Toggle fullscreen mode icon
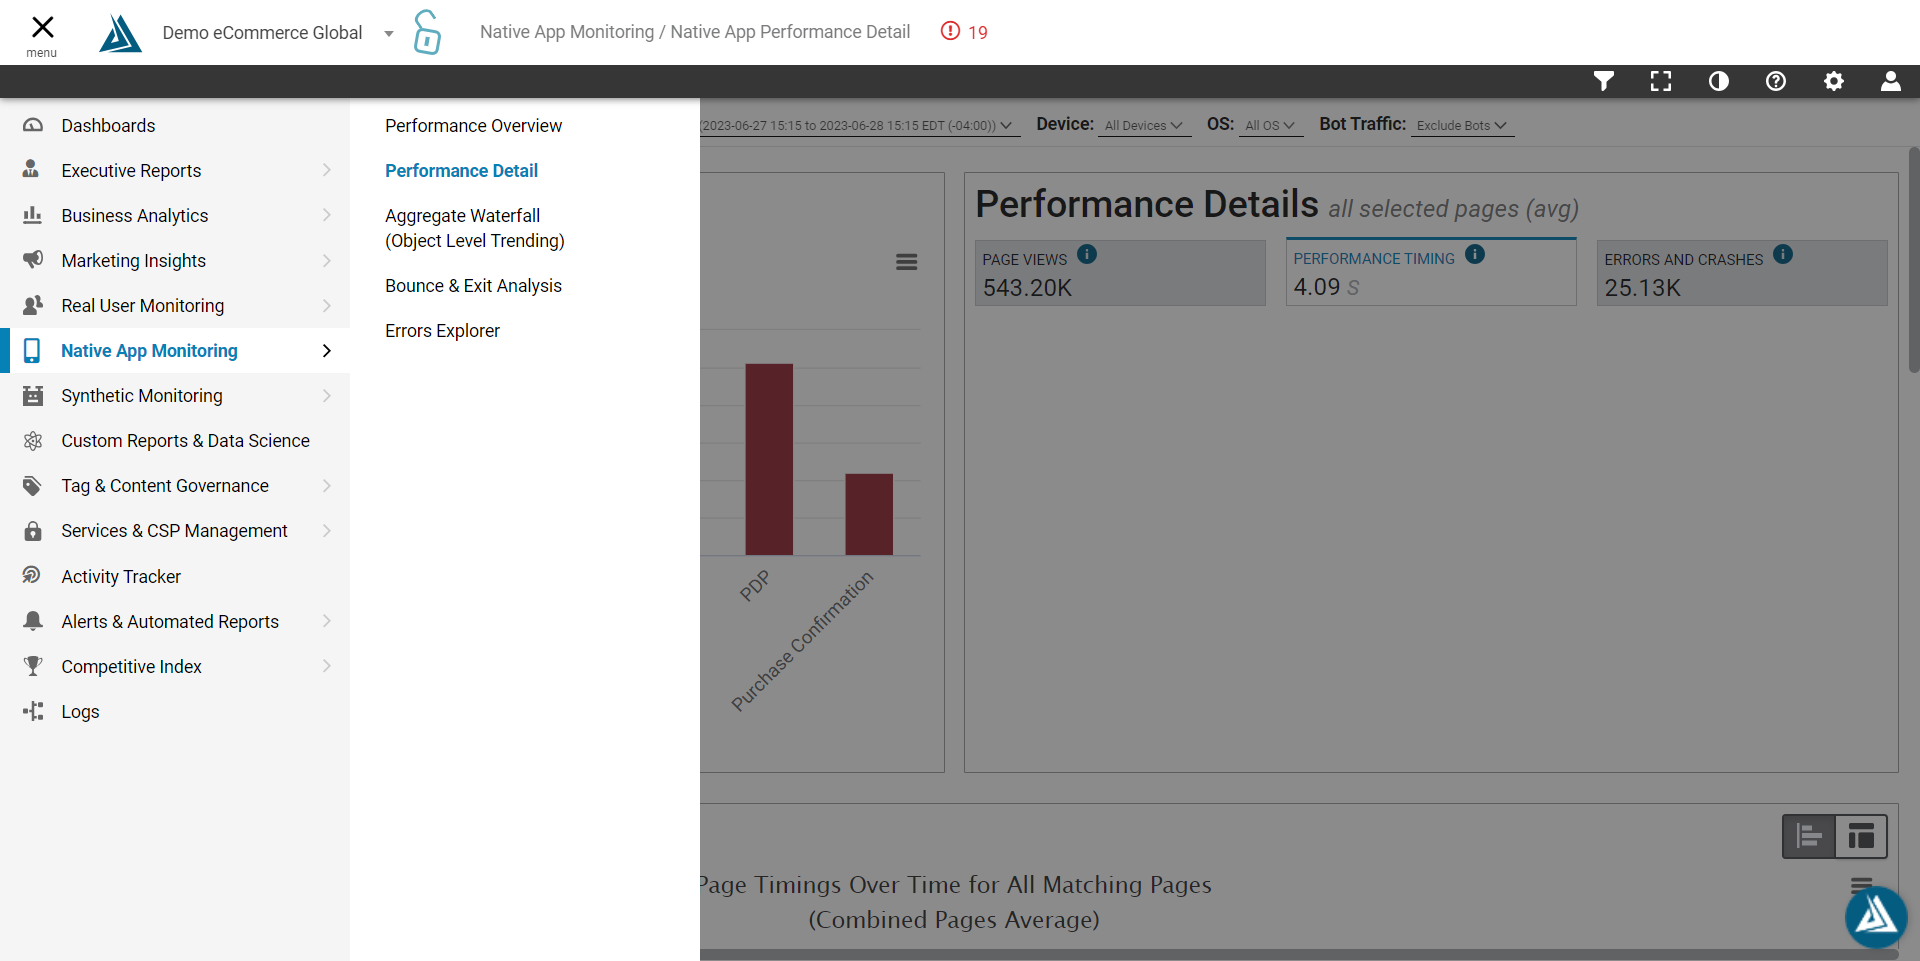The height and width of the screenshot is (961, 1920). tap(1661, 81)
